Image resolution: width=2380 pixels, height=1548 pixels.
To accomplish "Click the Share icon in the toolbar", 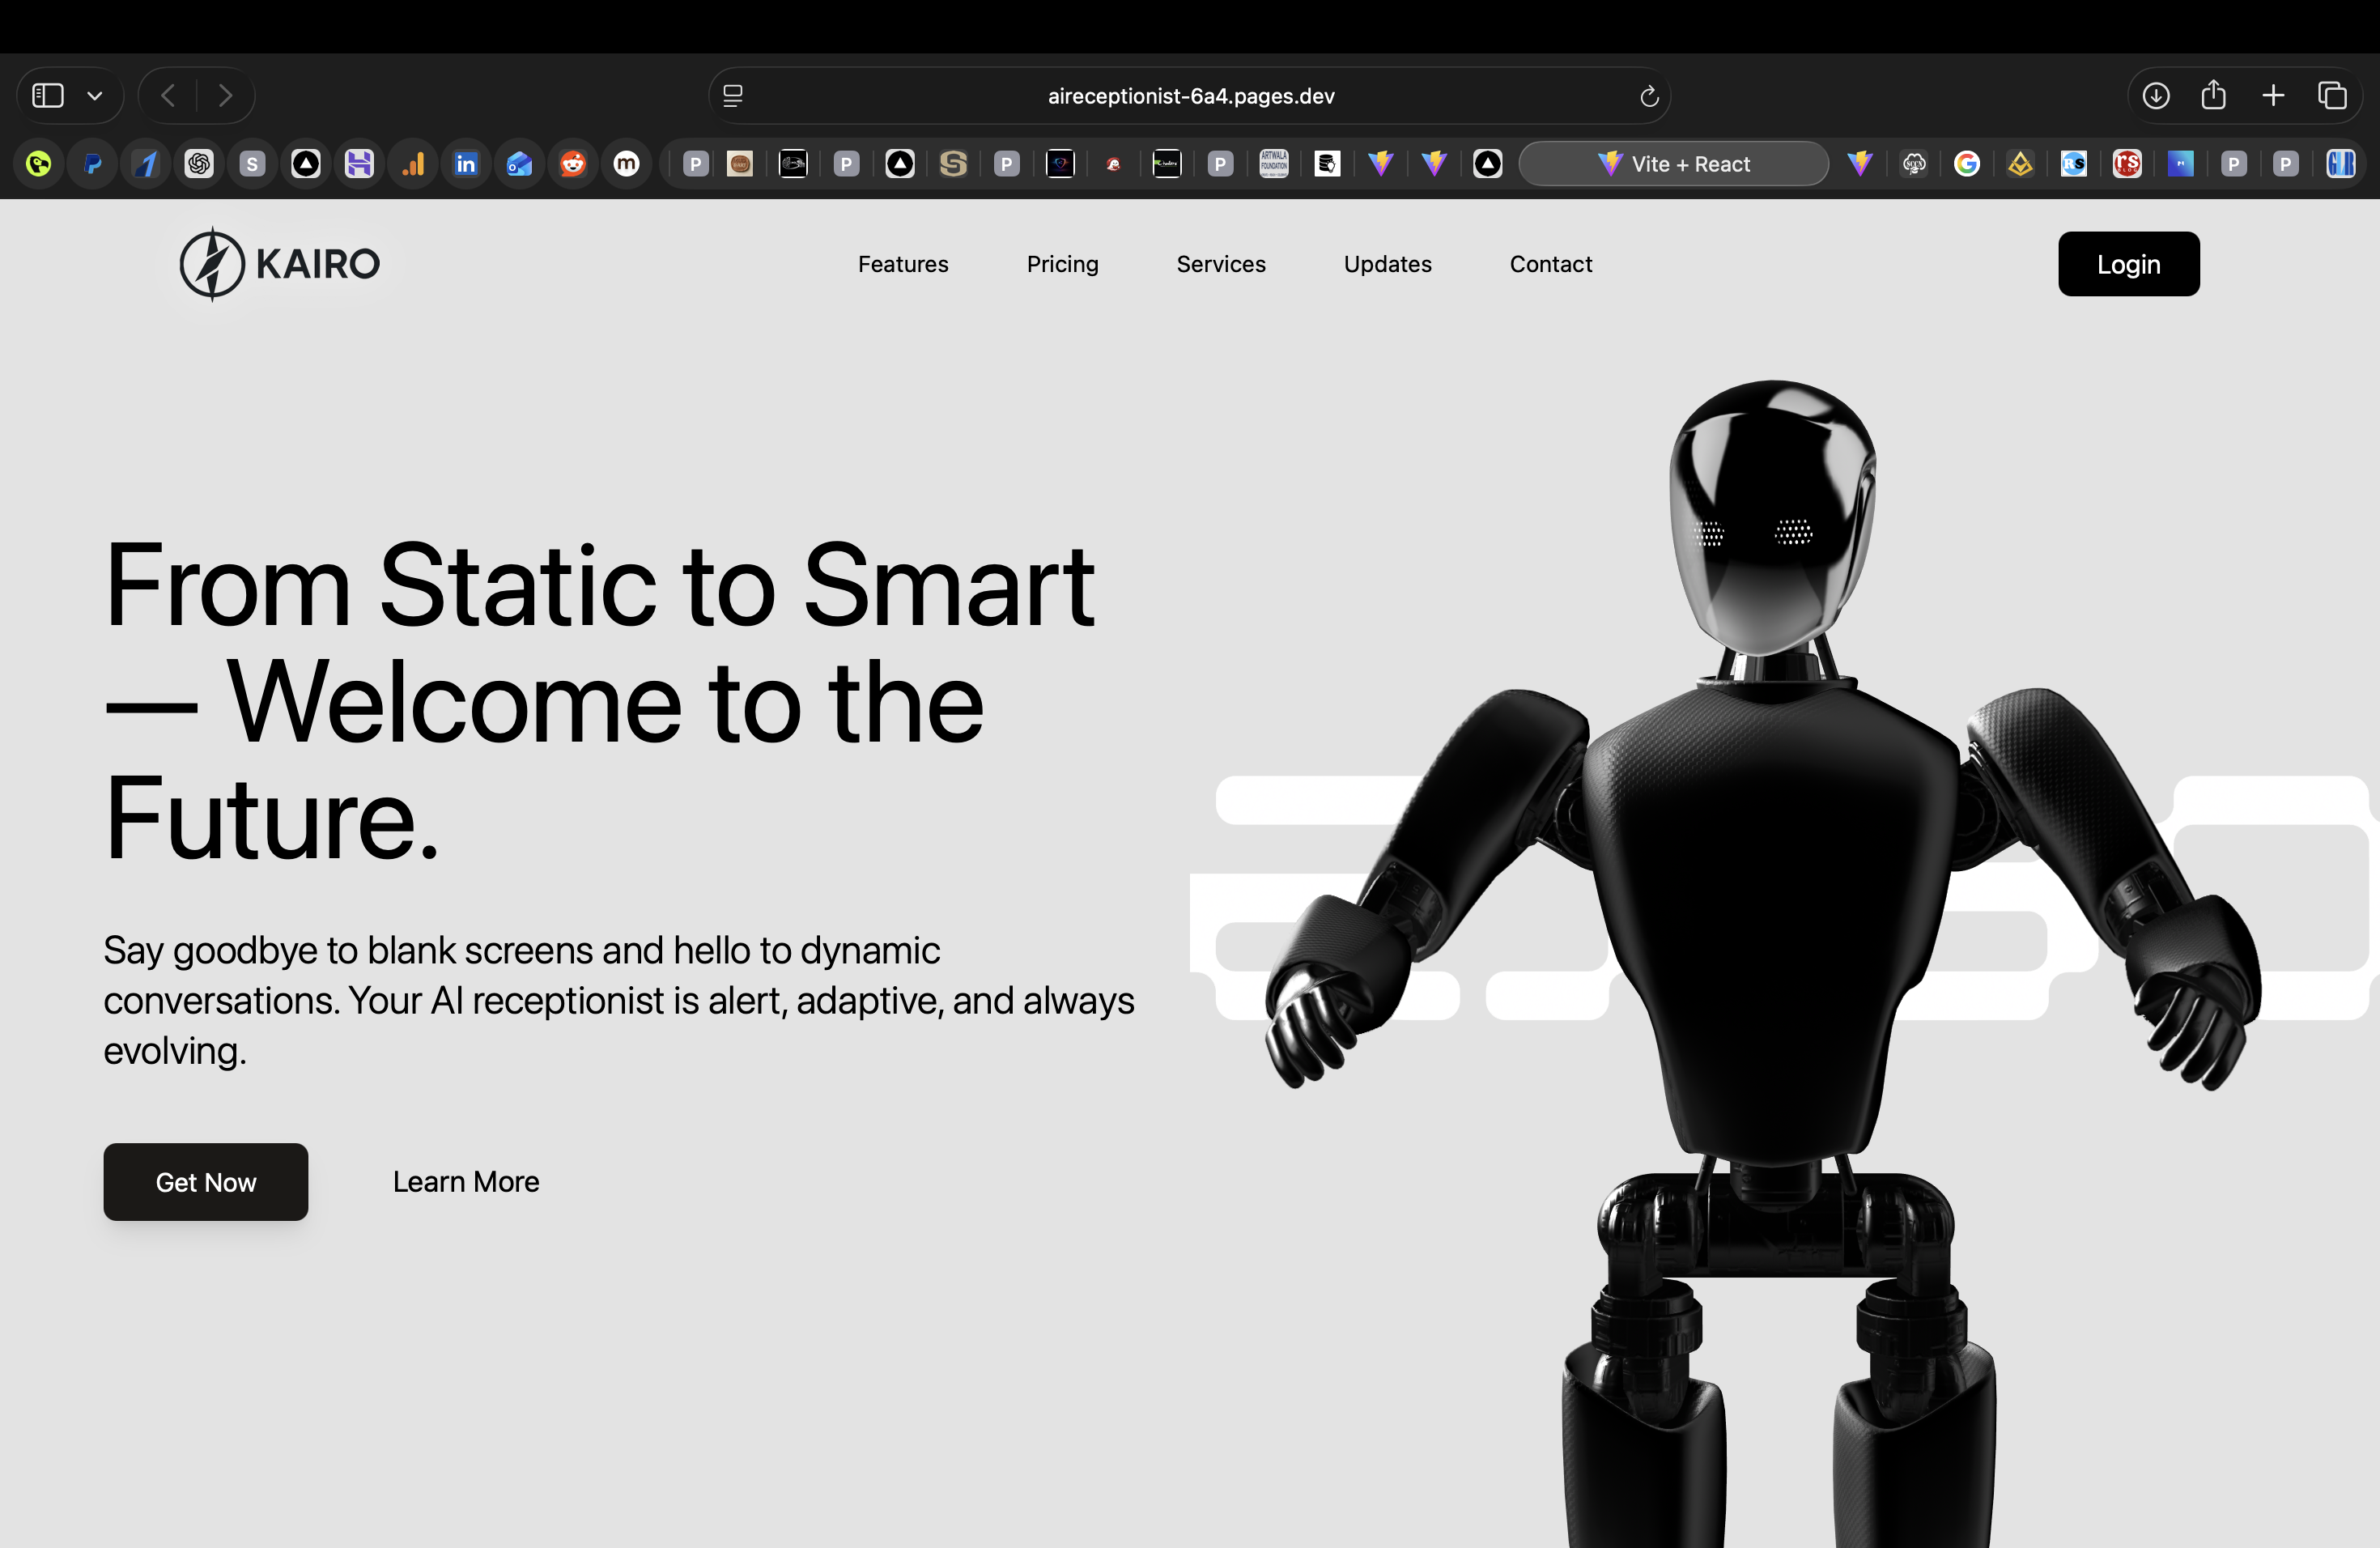I will [x=2213, y=95].
